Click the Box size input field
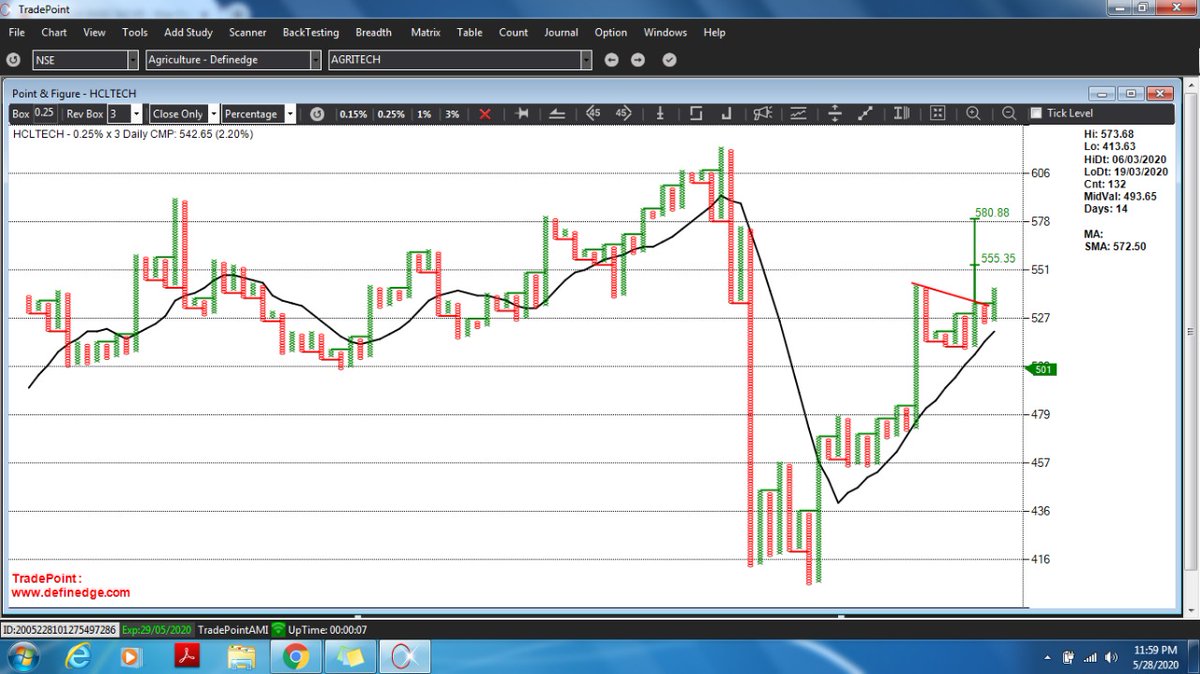Image resolution: width=1200 pixels, height=674 pixels. (x=45, y=113)
